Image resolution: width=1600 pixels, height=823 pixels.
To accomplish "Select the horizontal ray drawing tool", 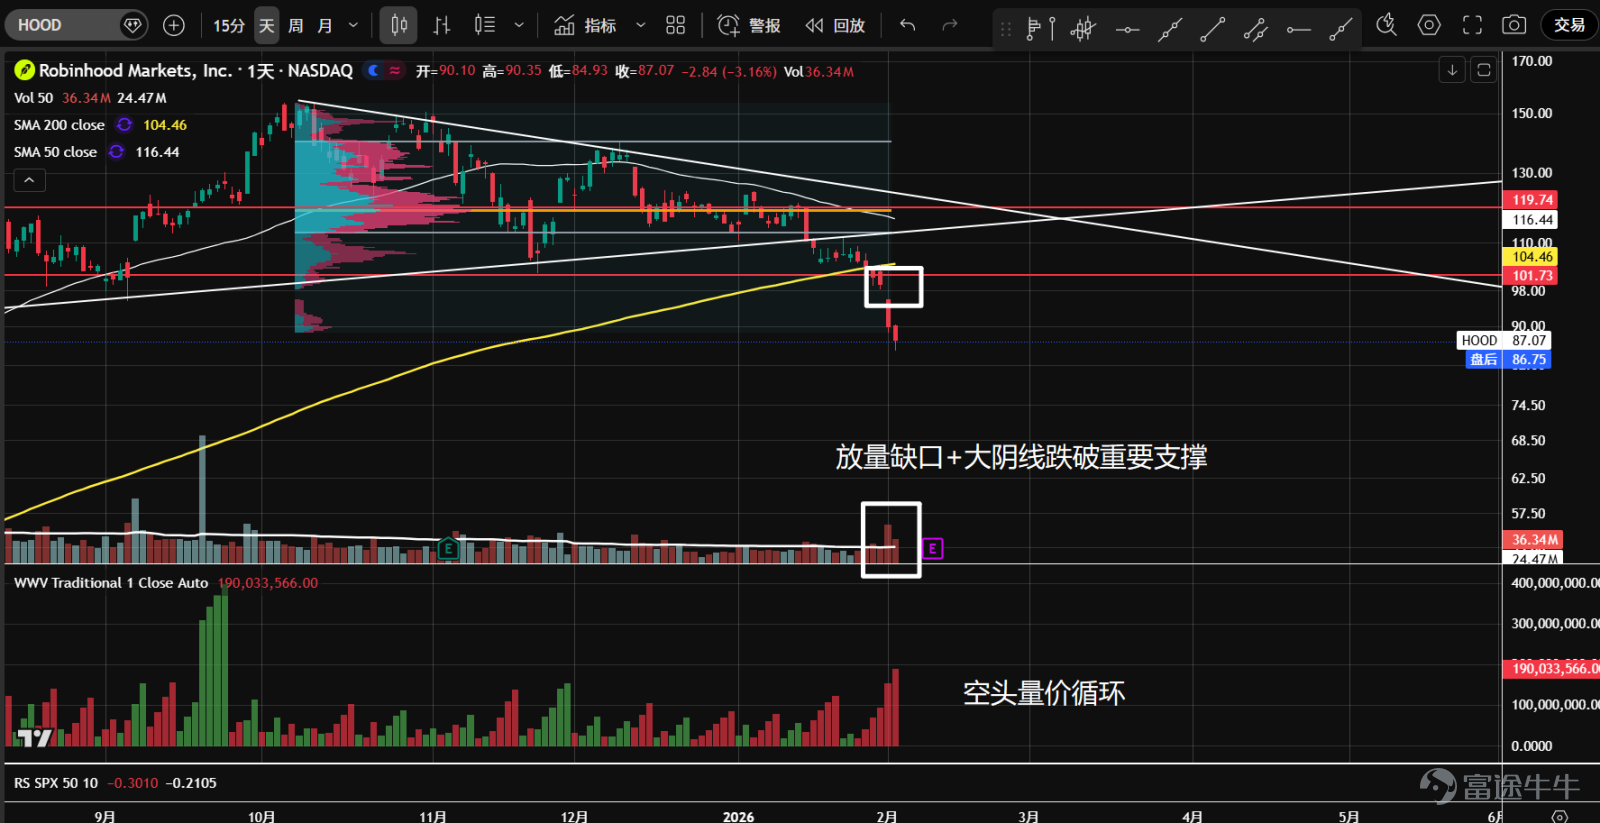I will coord(1299,30).
